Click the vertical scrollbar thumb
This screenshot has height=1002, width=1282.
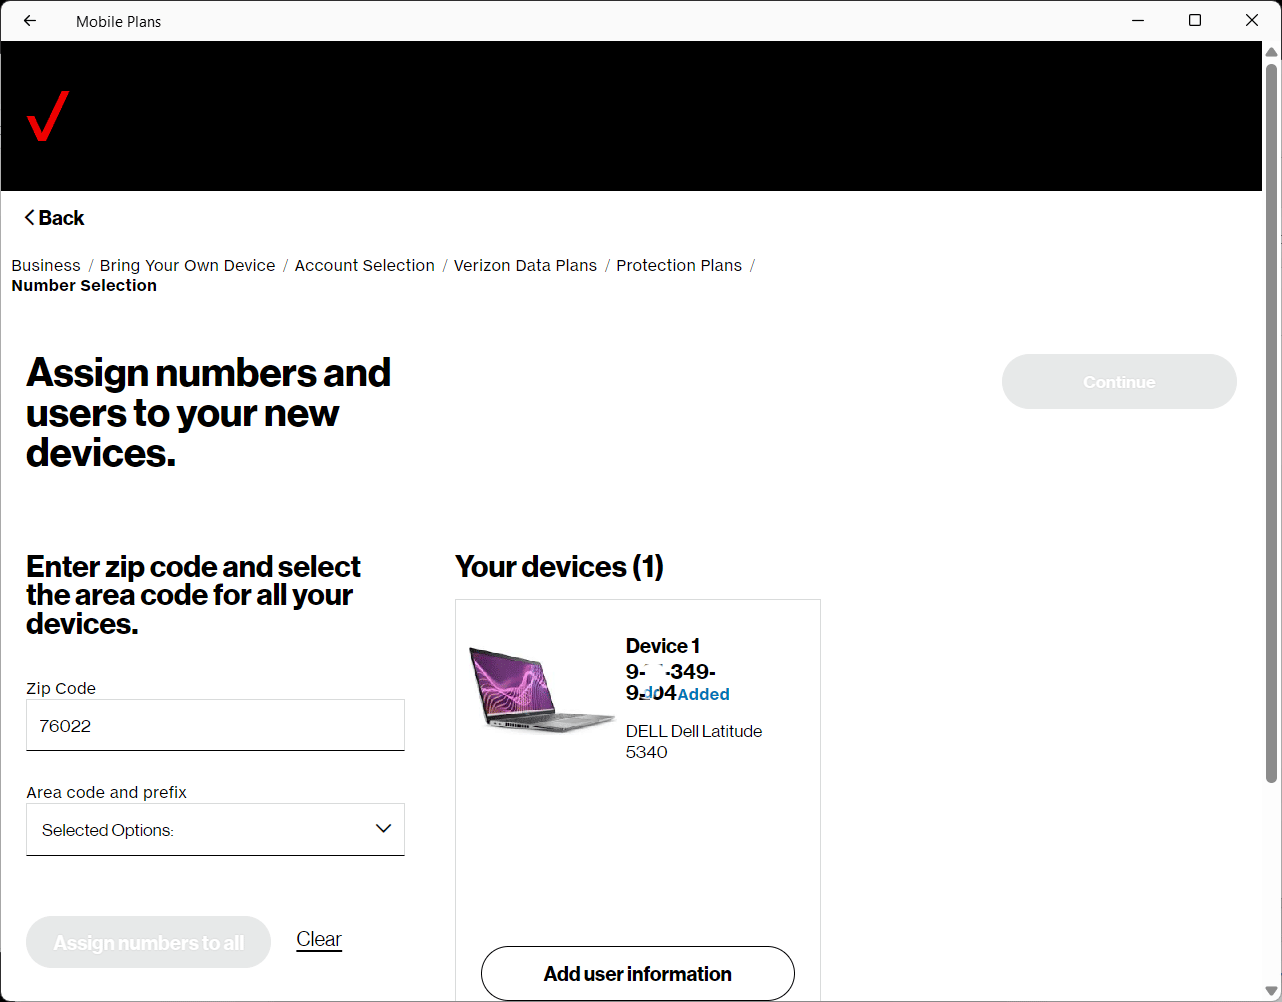coord(1272,420)
